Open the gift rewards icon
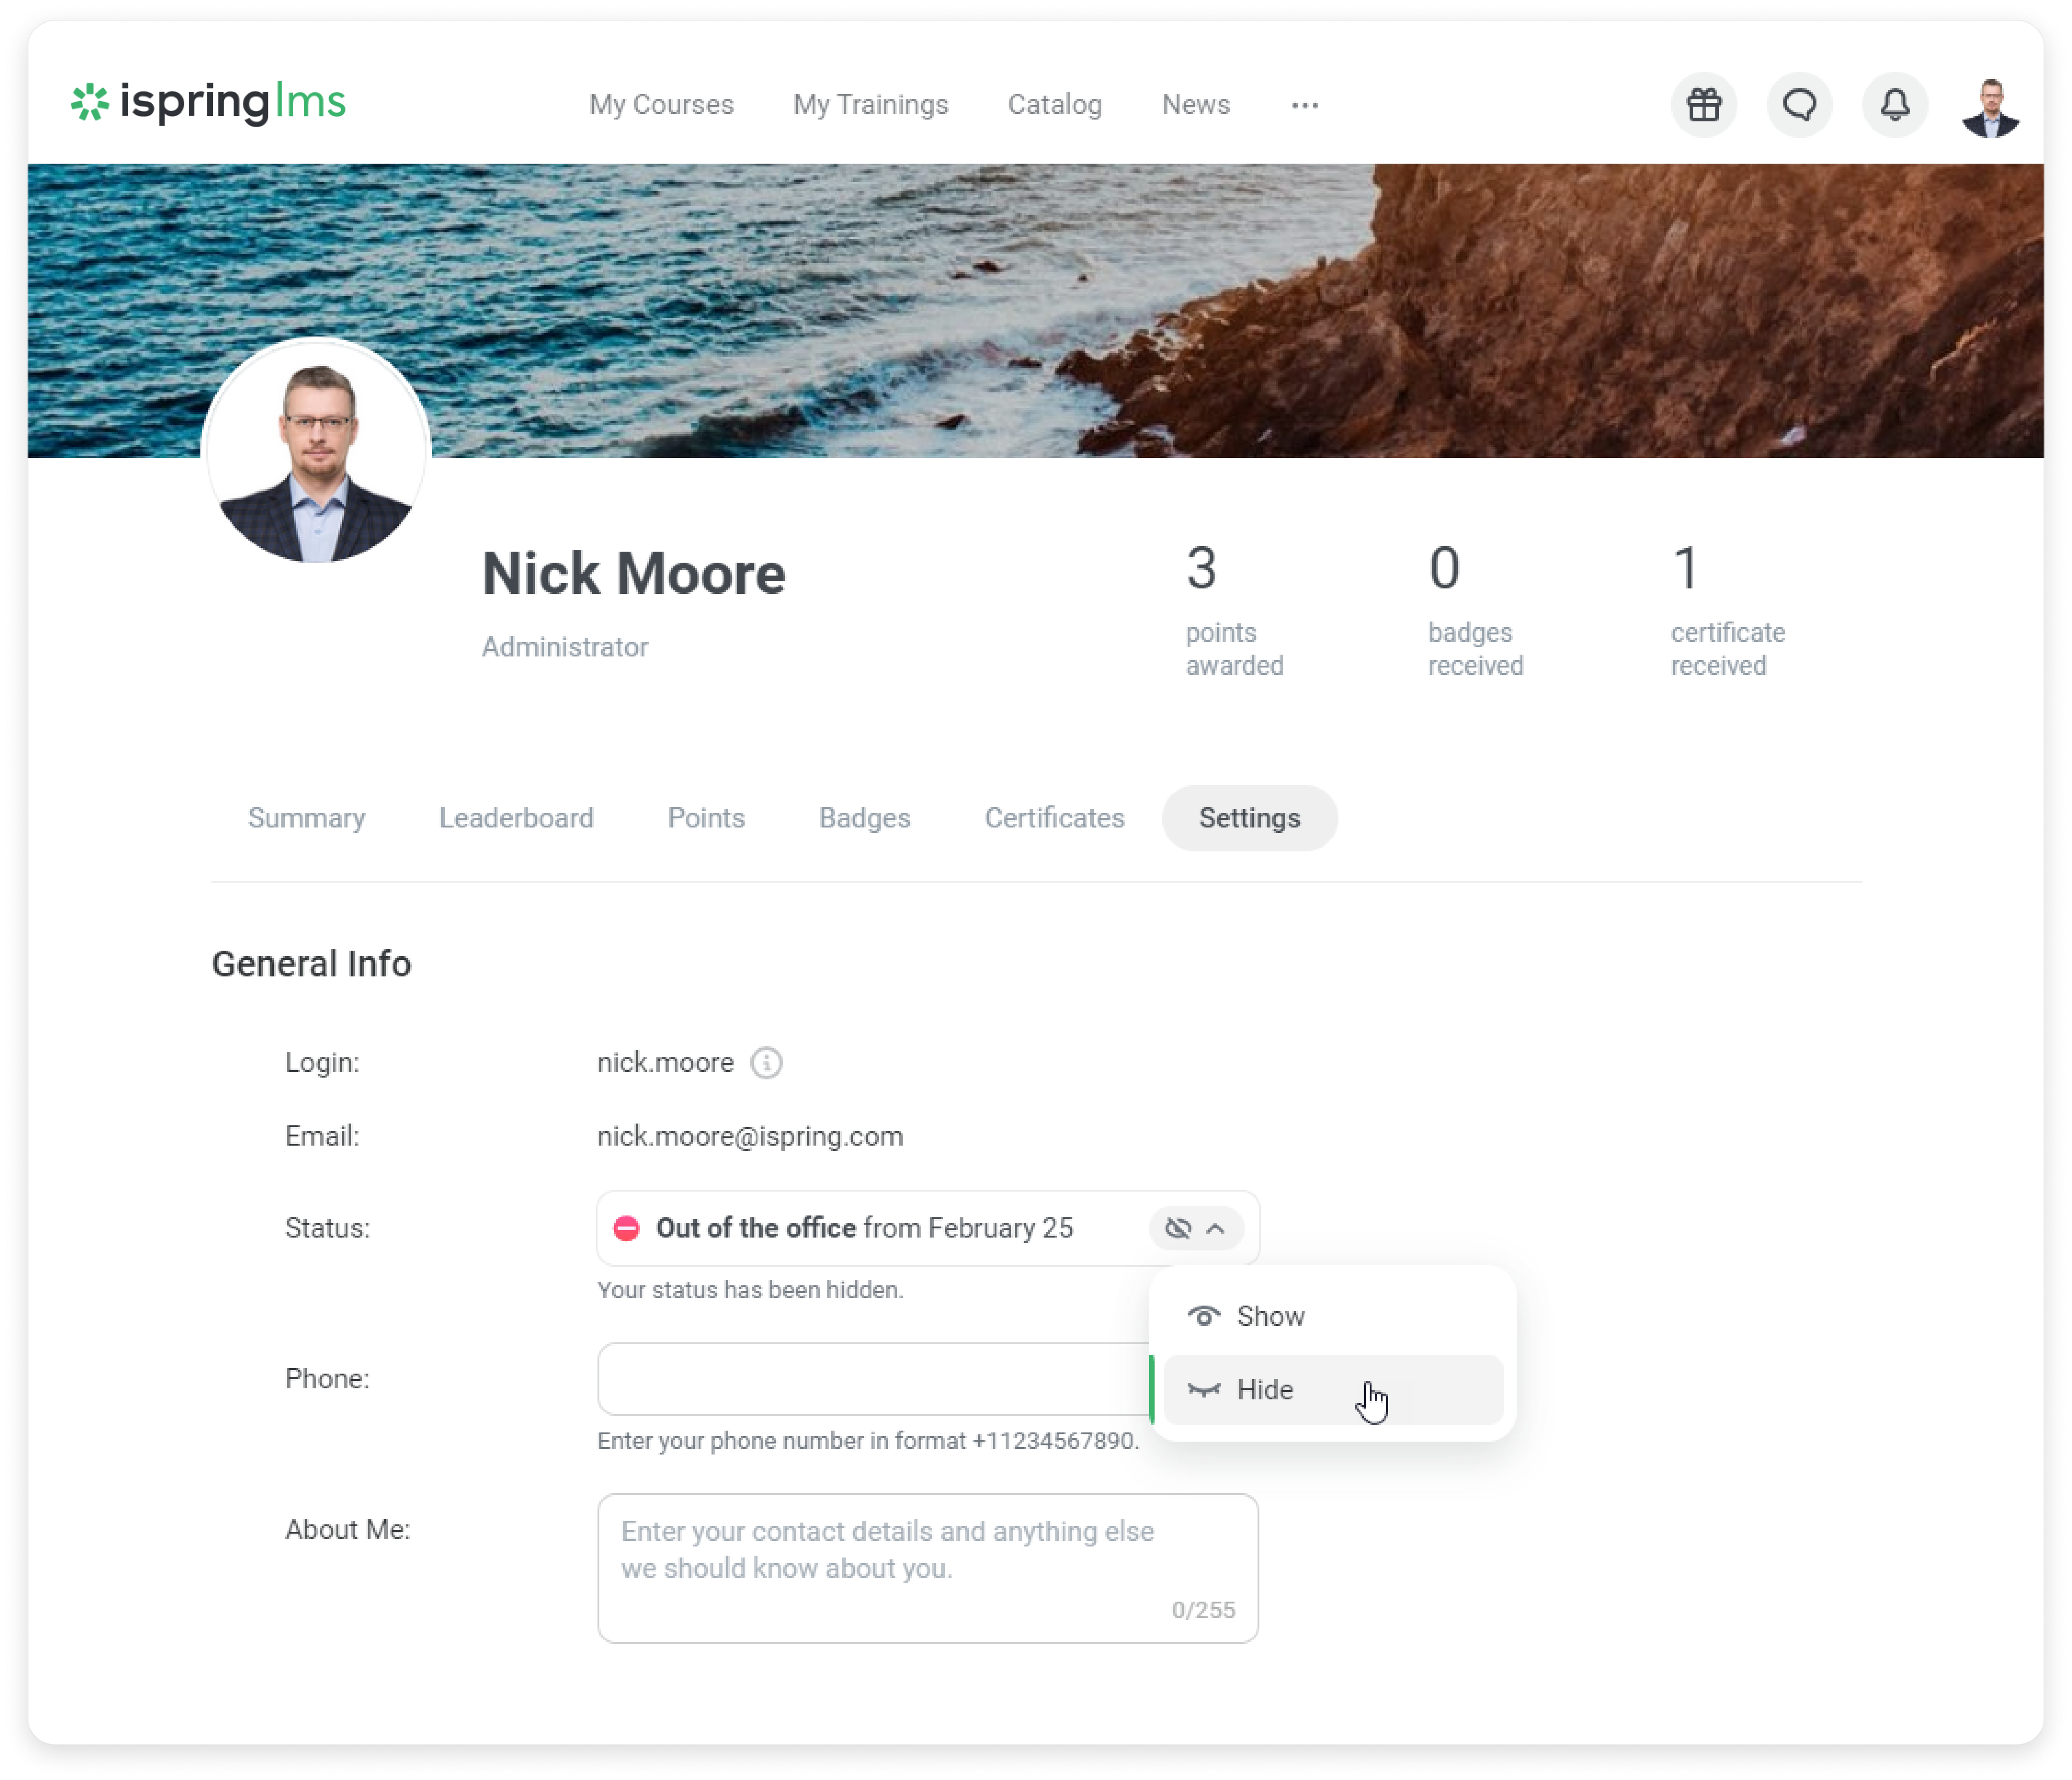Viewport: 2072px width, 1780px height. (x=1703, y=105)
